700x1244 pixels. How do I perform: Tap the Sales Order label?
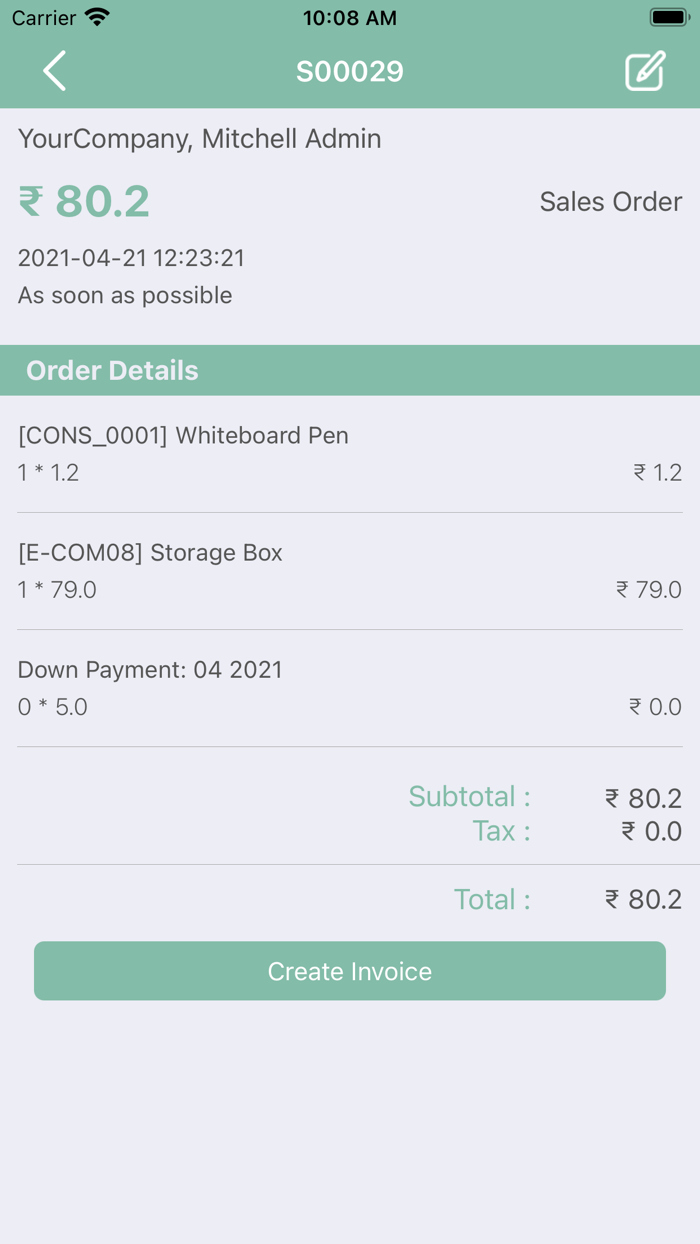(610, 201)
